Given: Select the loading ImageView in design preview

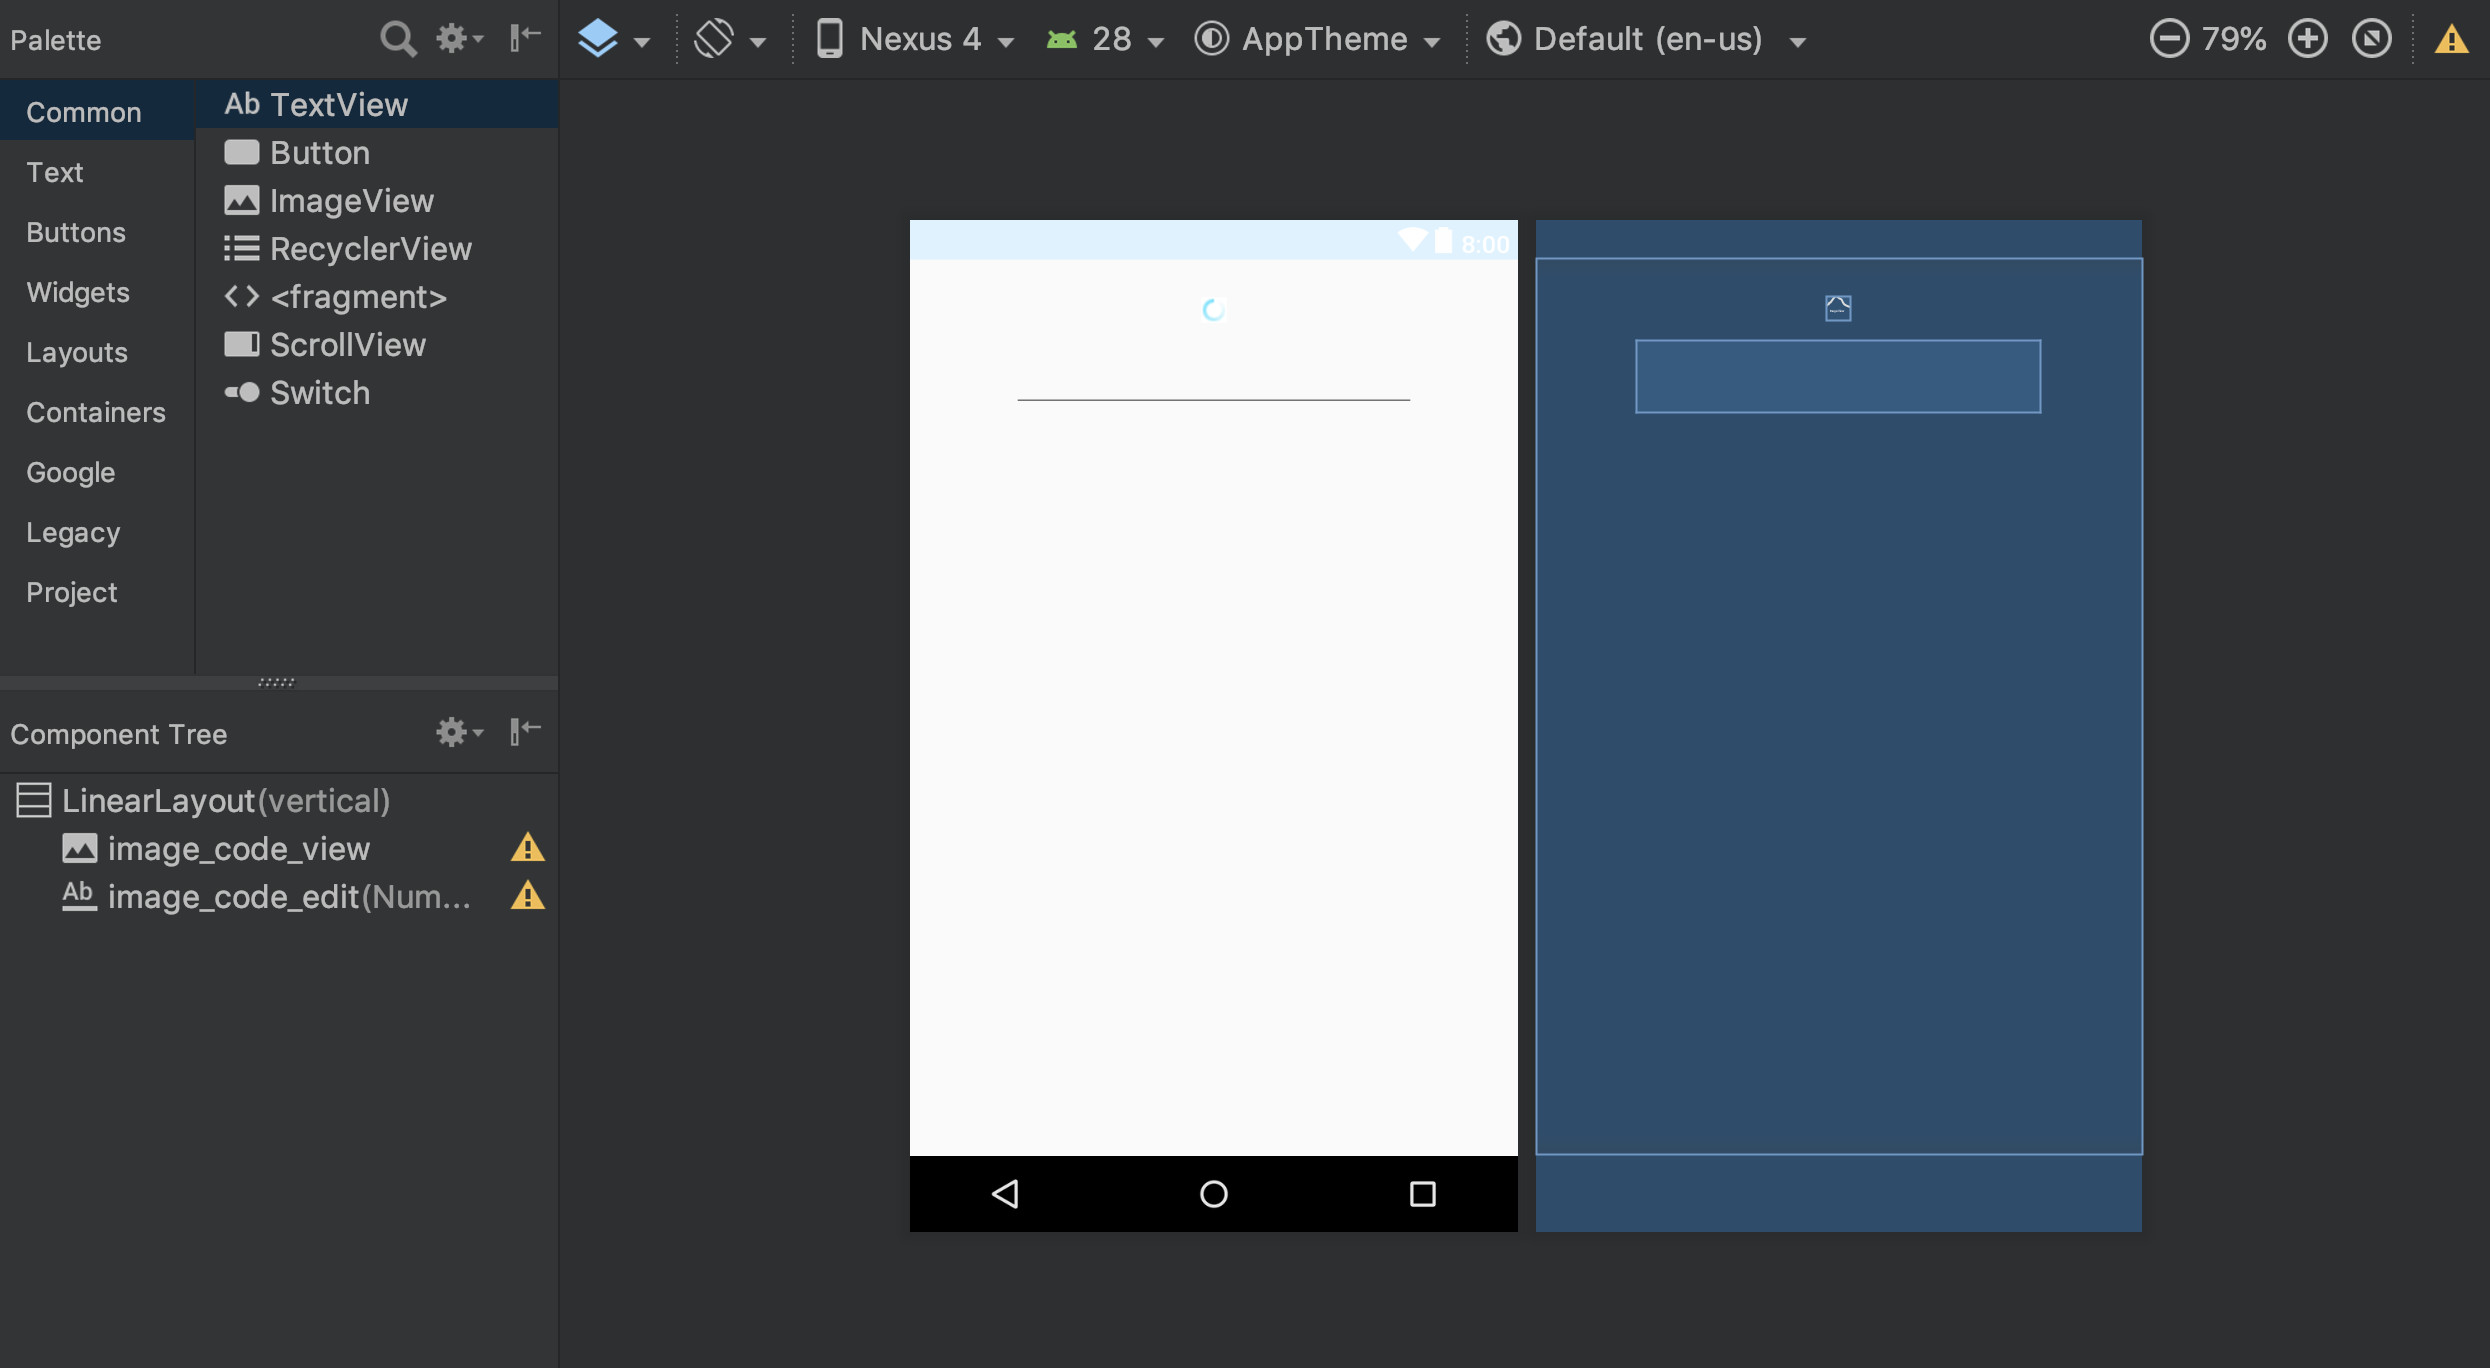Looking at the screenshot, I should [1213, 310].
